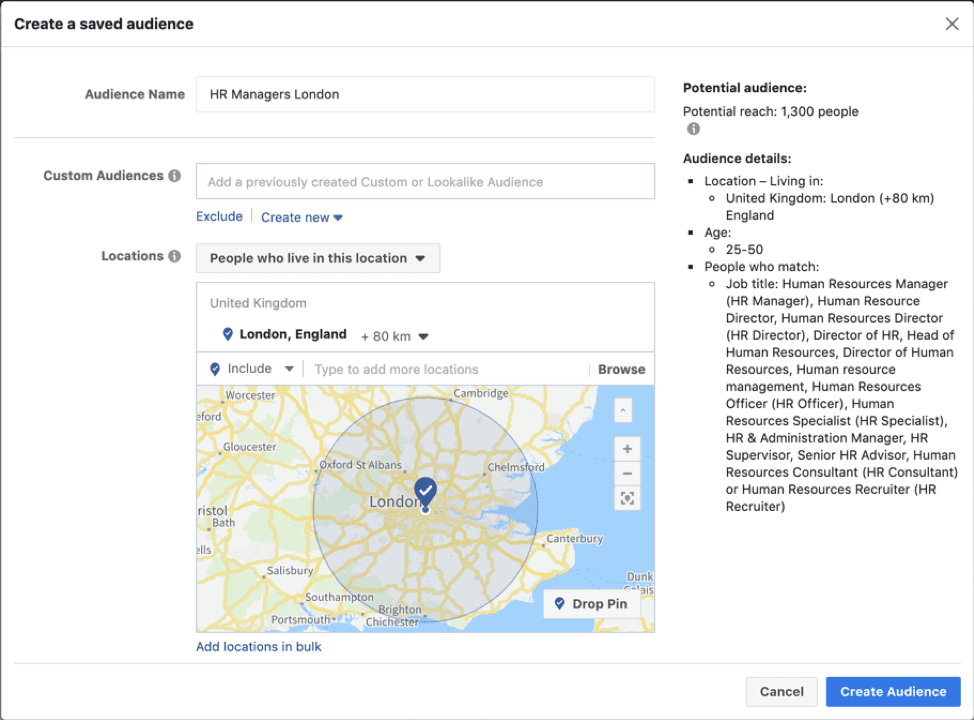Click the Cancel button
This screenshot has height=720, width=974.
[x=781, y=691]
